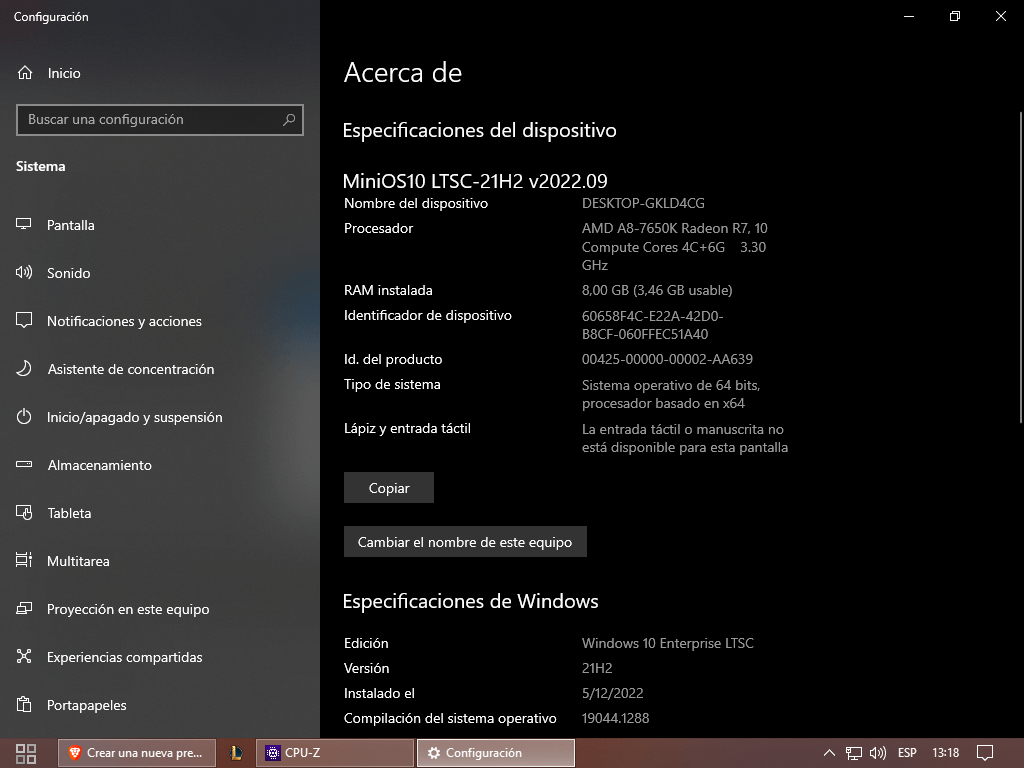Click the Buscar una configuración field
The image size is (1024, 768).
coord(160,120)
